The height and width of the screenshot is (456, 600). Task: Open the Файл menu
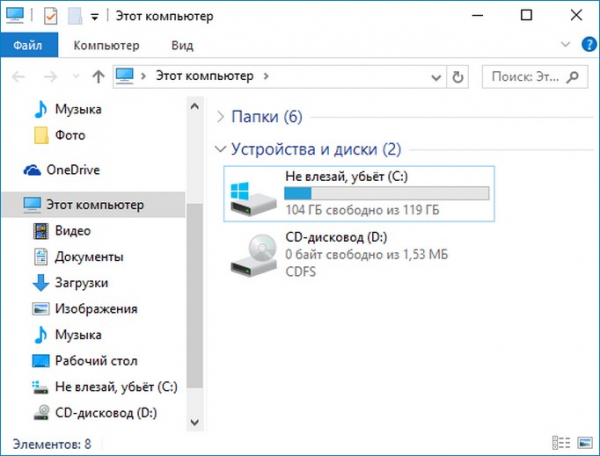29,45
